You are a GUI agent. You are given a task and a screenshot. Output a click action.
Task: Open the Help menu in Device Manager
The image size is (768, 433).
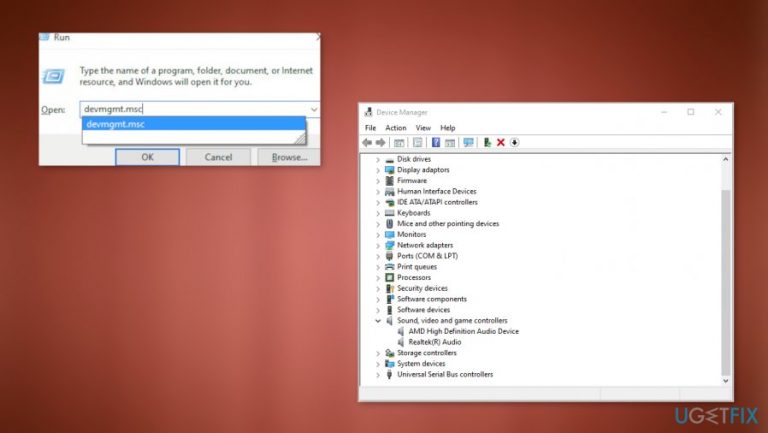tap(448, 128)
